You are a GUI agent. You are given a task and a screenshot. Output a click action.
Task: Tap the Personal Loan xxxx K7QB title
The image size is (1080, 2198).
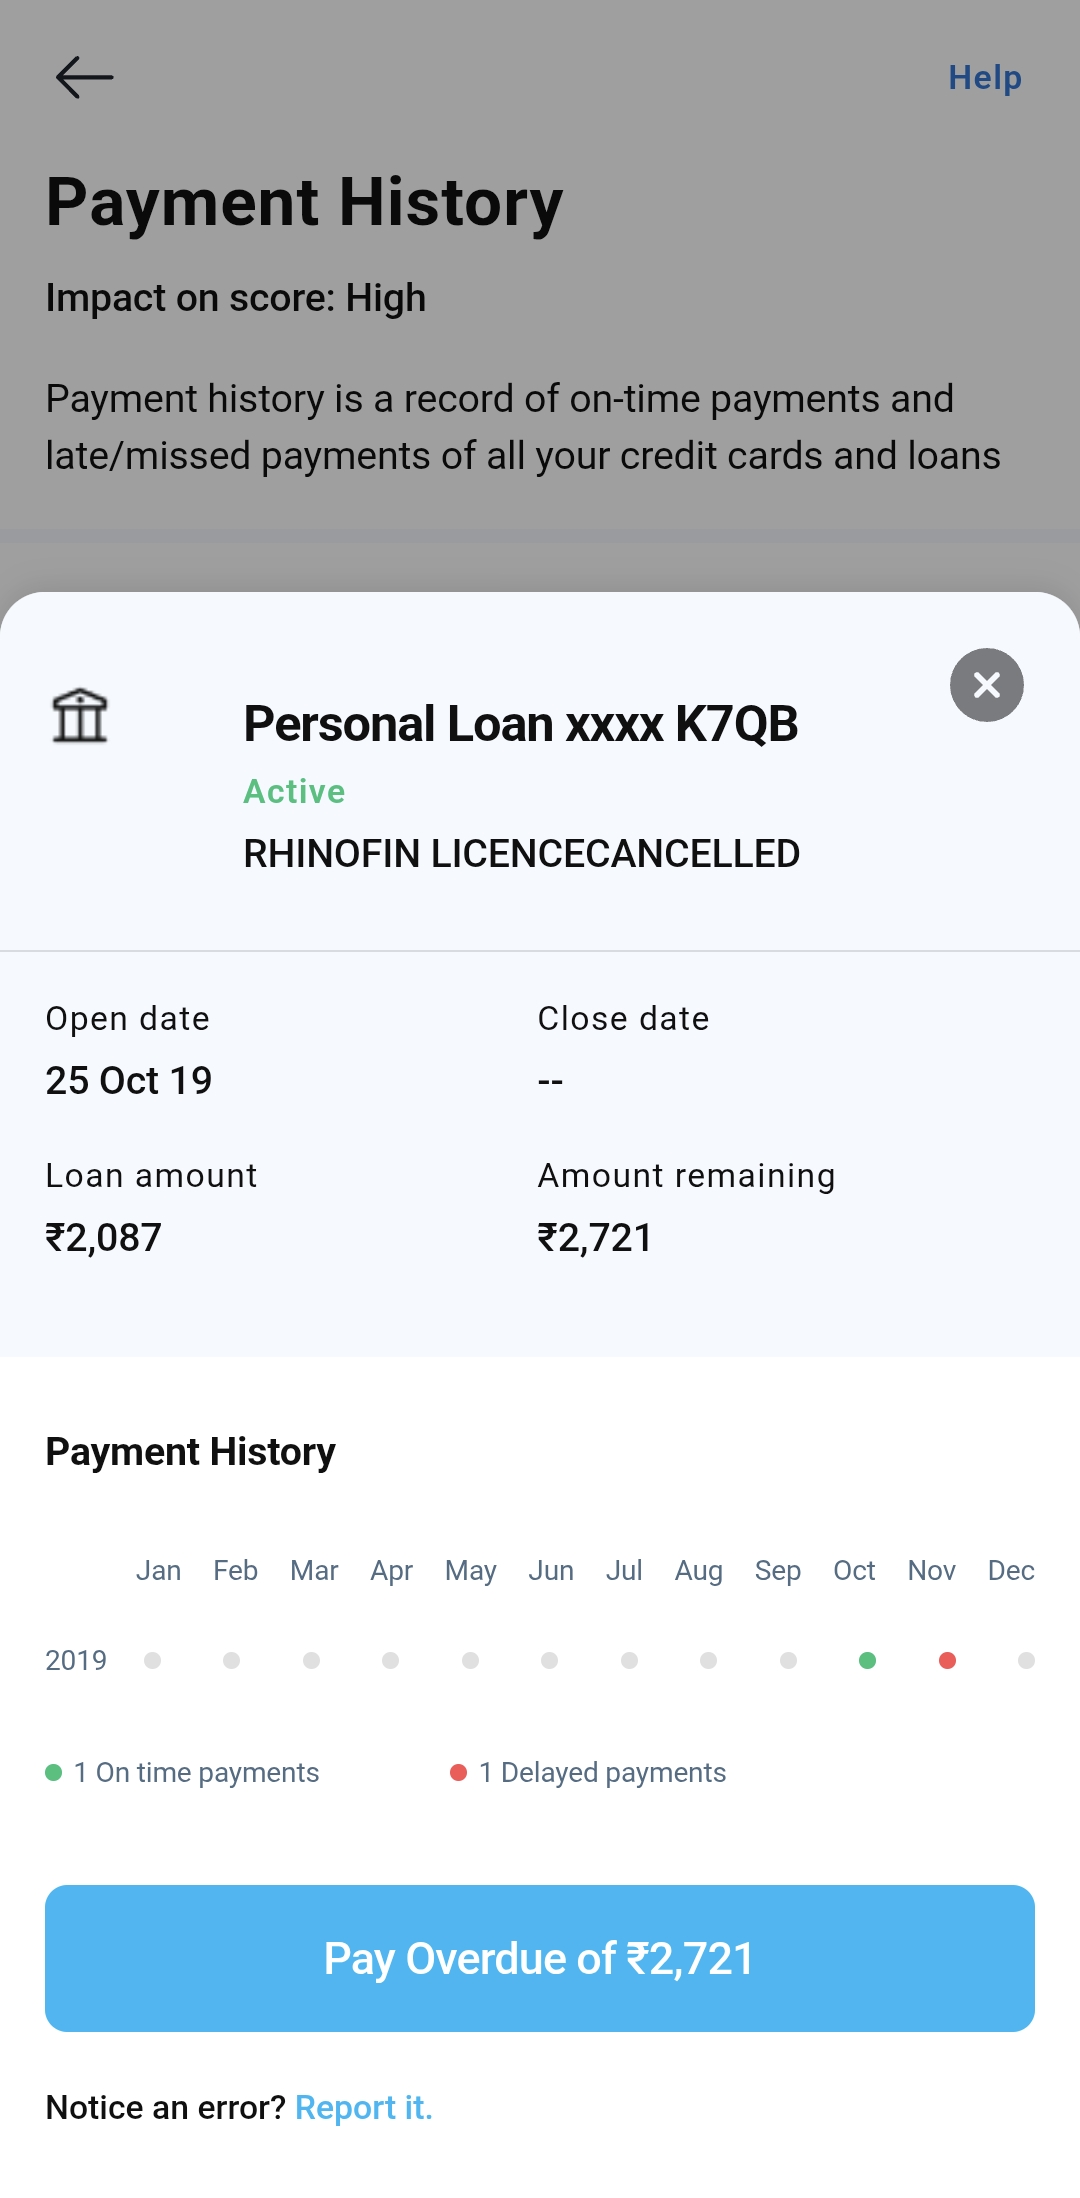click(x=520, y=724)
